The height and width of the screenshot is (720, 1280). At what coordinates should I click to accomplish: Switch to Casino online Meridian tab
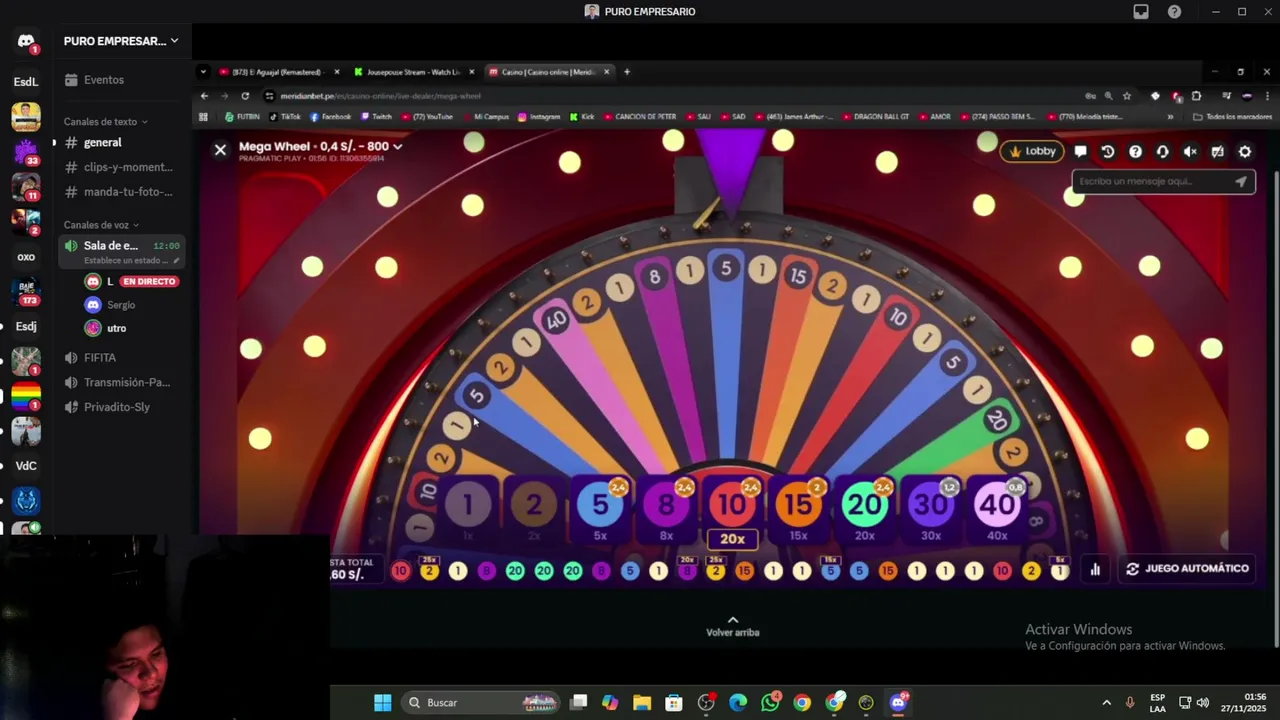pos(547,72)
